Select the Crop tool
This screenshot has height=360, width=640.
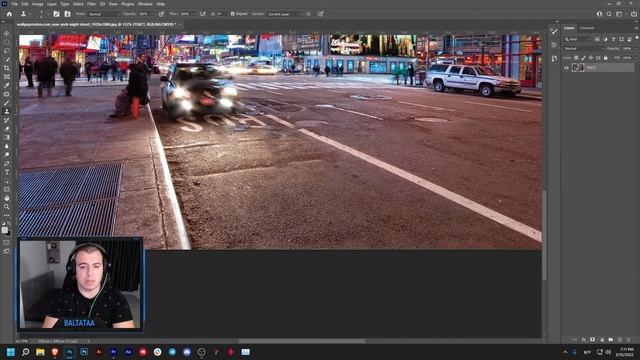point(7,68)
